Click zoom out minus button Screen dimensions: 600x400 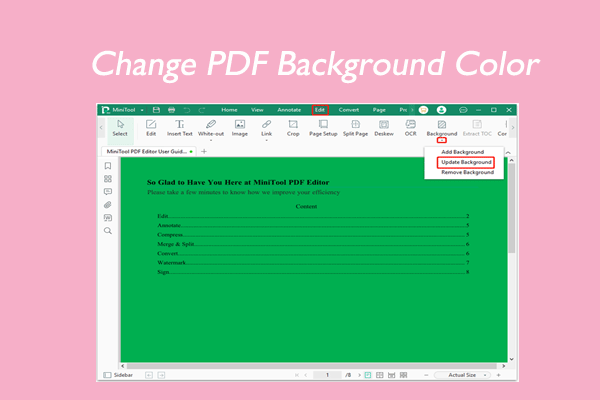(426, 375)
